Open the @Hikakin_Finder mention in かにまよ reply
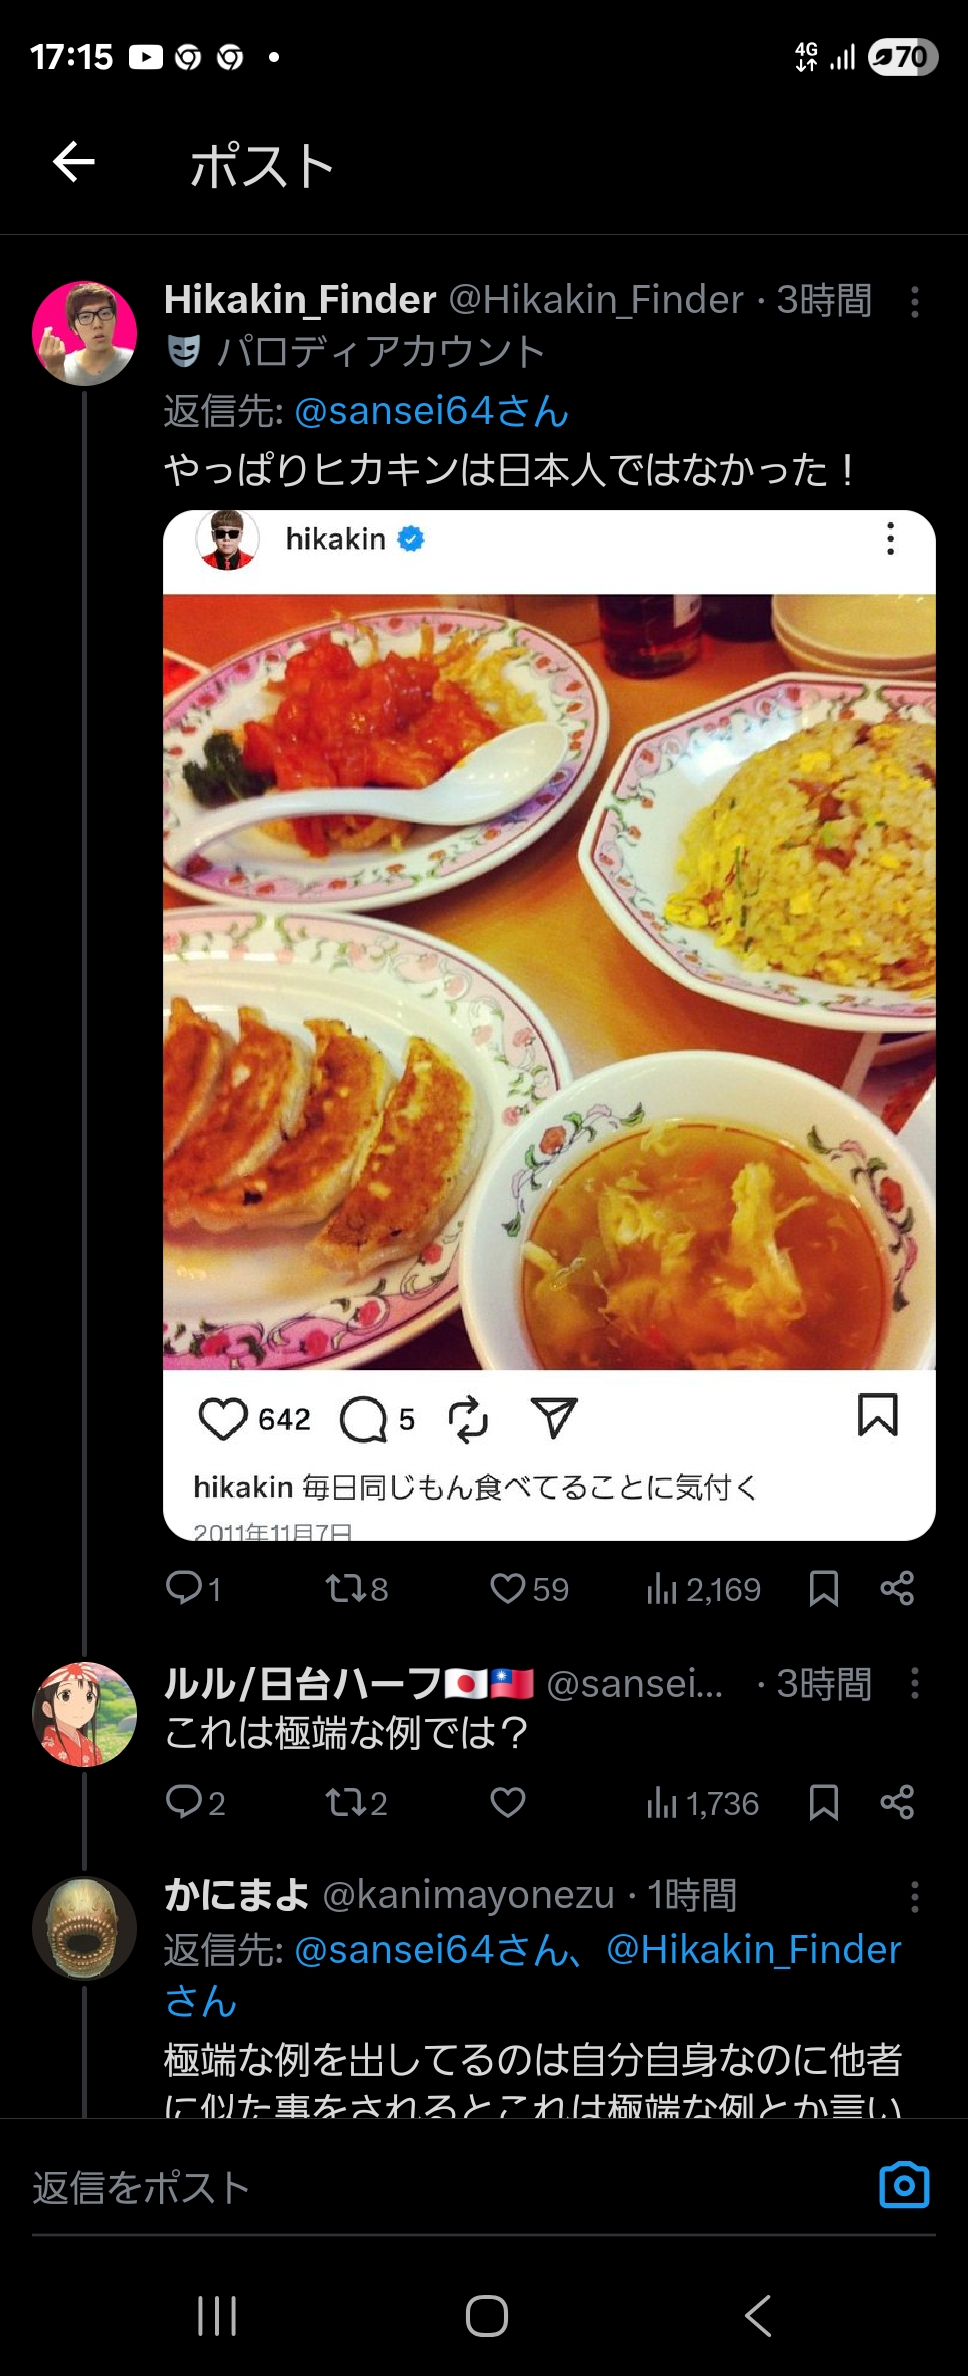This screenshot has width=968, height=2376. (754, 1949)
